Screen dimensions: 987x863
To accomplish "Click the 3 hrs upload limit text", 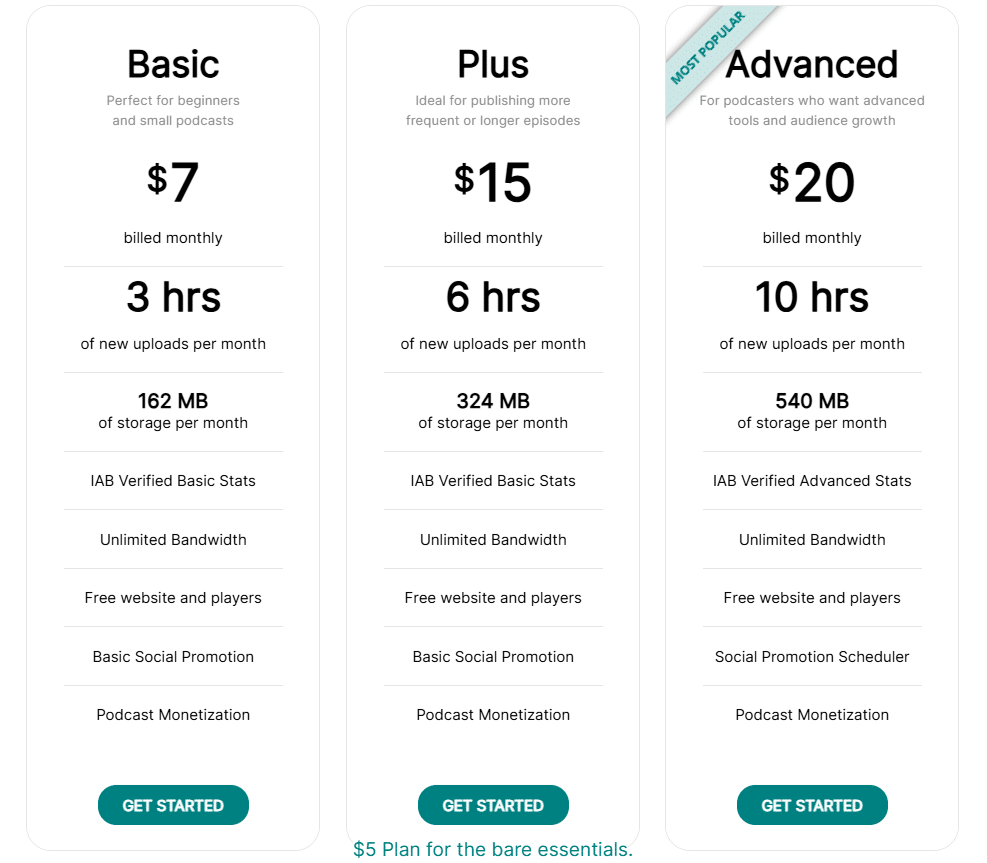I will pos(173,297).
